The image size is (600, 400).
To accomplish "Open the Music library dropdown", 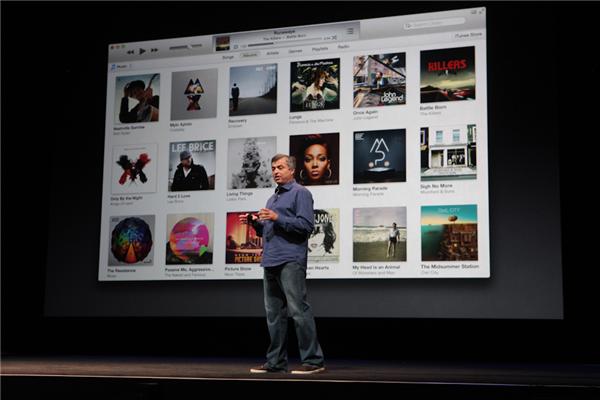I will (x=121, y=67).
